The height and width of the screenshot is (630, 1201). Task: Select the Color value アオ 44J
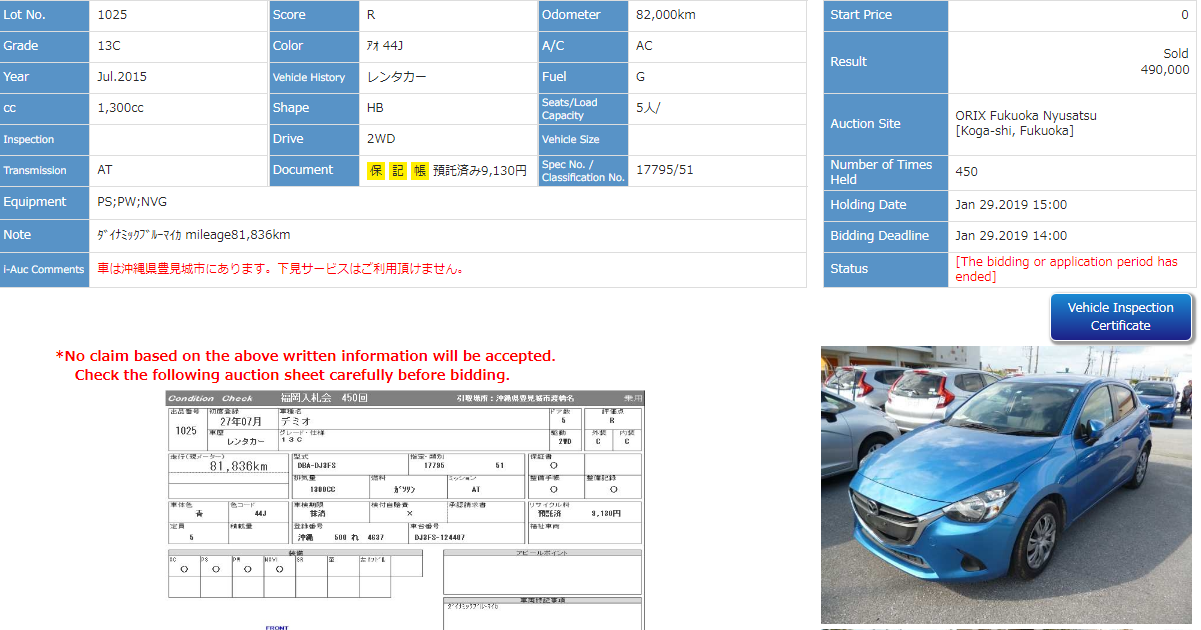tap(385, 46)
